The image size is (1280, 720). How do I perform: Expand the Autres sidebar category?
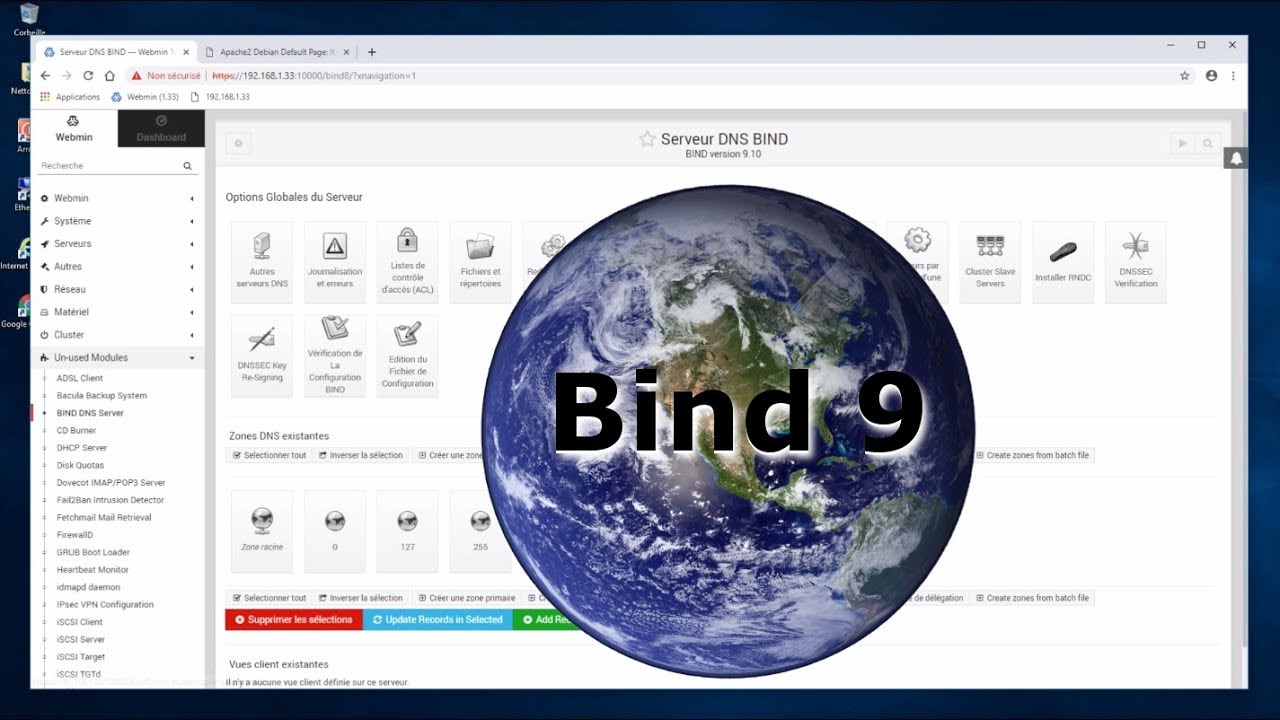point(118,267)
